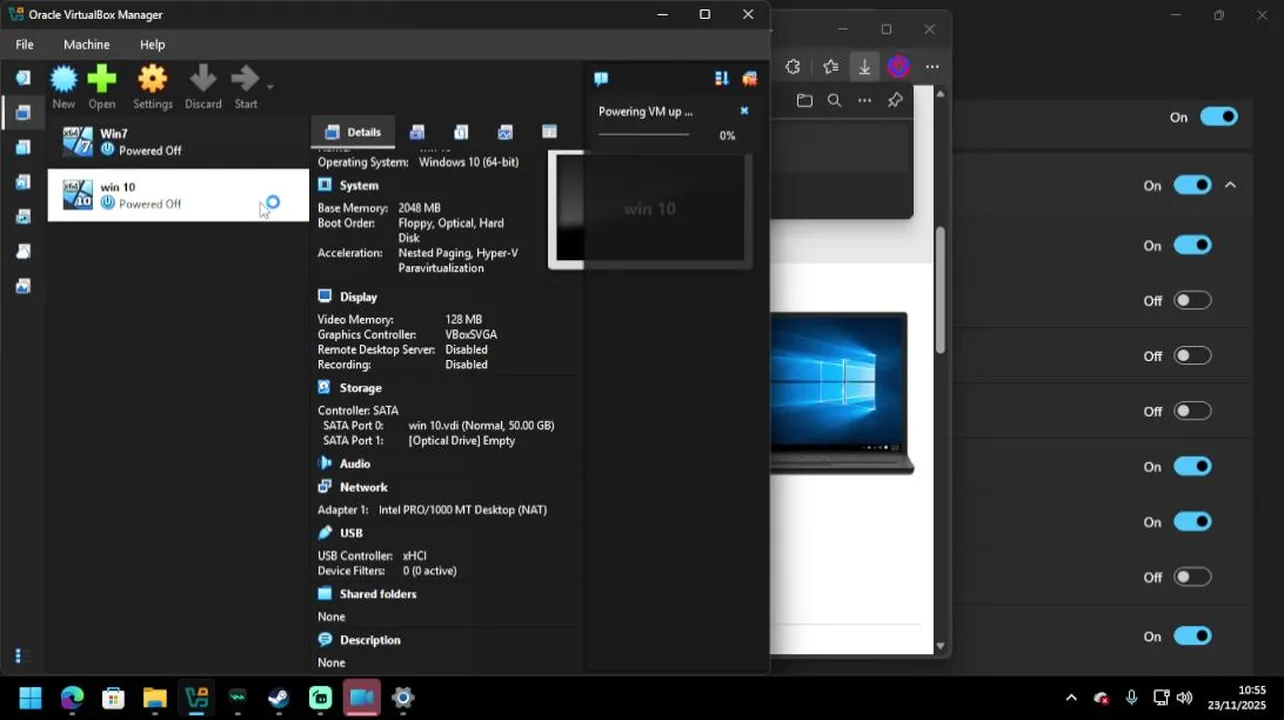Click the Start arrow icon
1284x720 pixels.
245,79
